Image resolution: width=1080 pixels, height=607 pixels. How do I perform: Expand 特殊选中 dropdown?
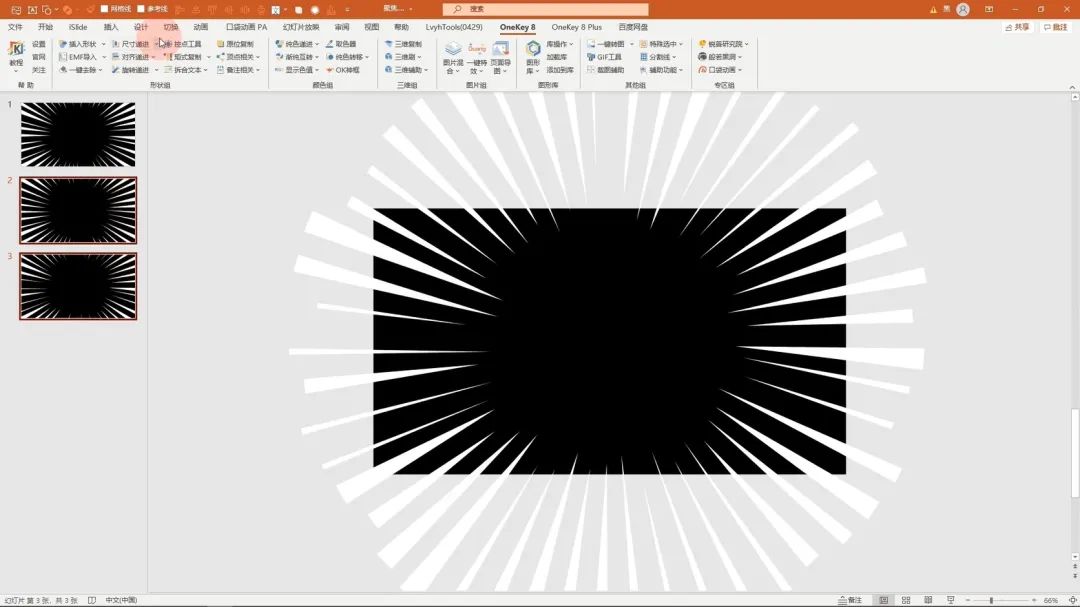pyautogui.click(x=681, y=44)
